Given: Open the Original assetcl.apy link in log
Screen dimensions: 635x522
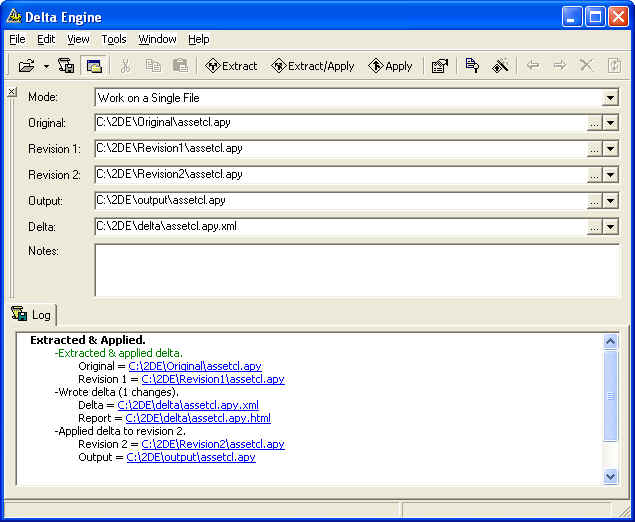Looking at the screenshot, I should coord(195,366).
